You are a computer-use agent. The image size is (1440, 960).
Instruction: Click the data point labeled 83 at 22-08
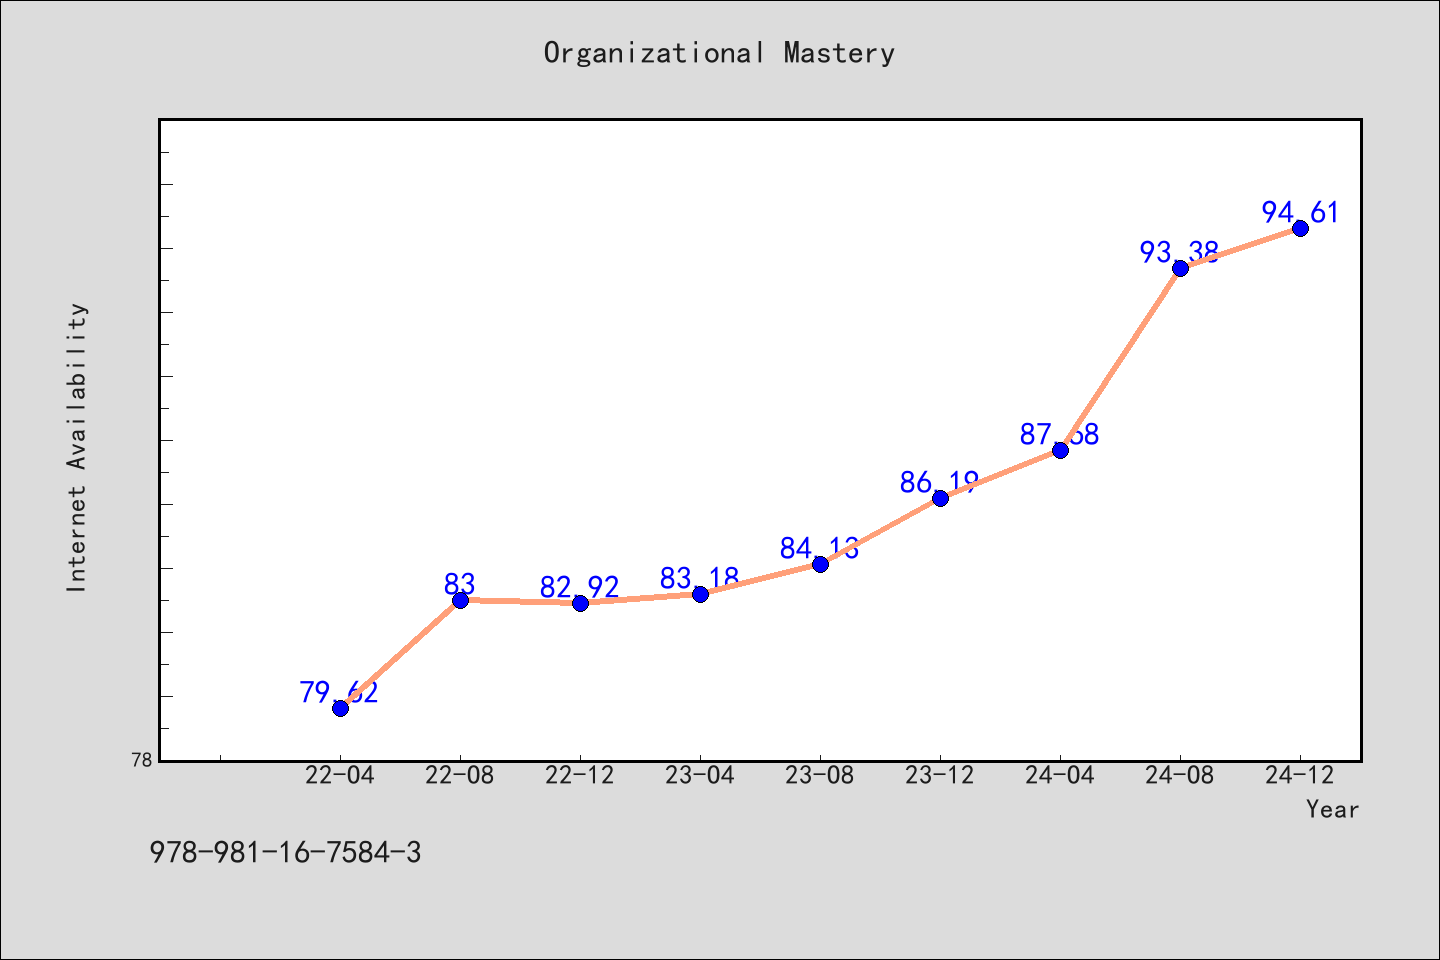pos(460,600)
